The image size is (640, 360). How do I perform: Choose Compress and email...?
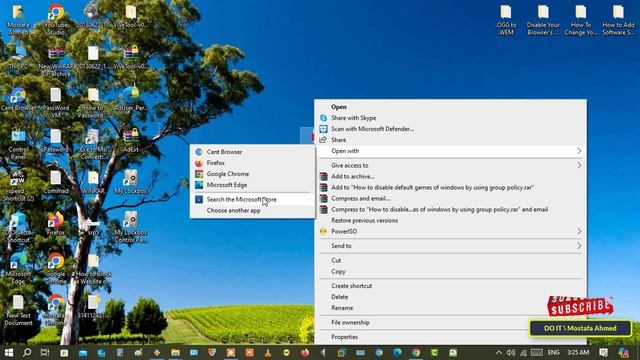pos(450,199)
